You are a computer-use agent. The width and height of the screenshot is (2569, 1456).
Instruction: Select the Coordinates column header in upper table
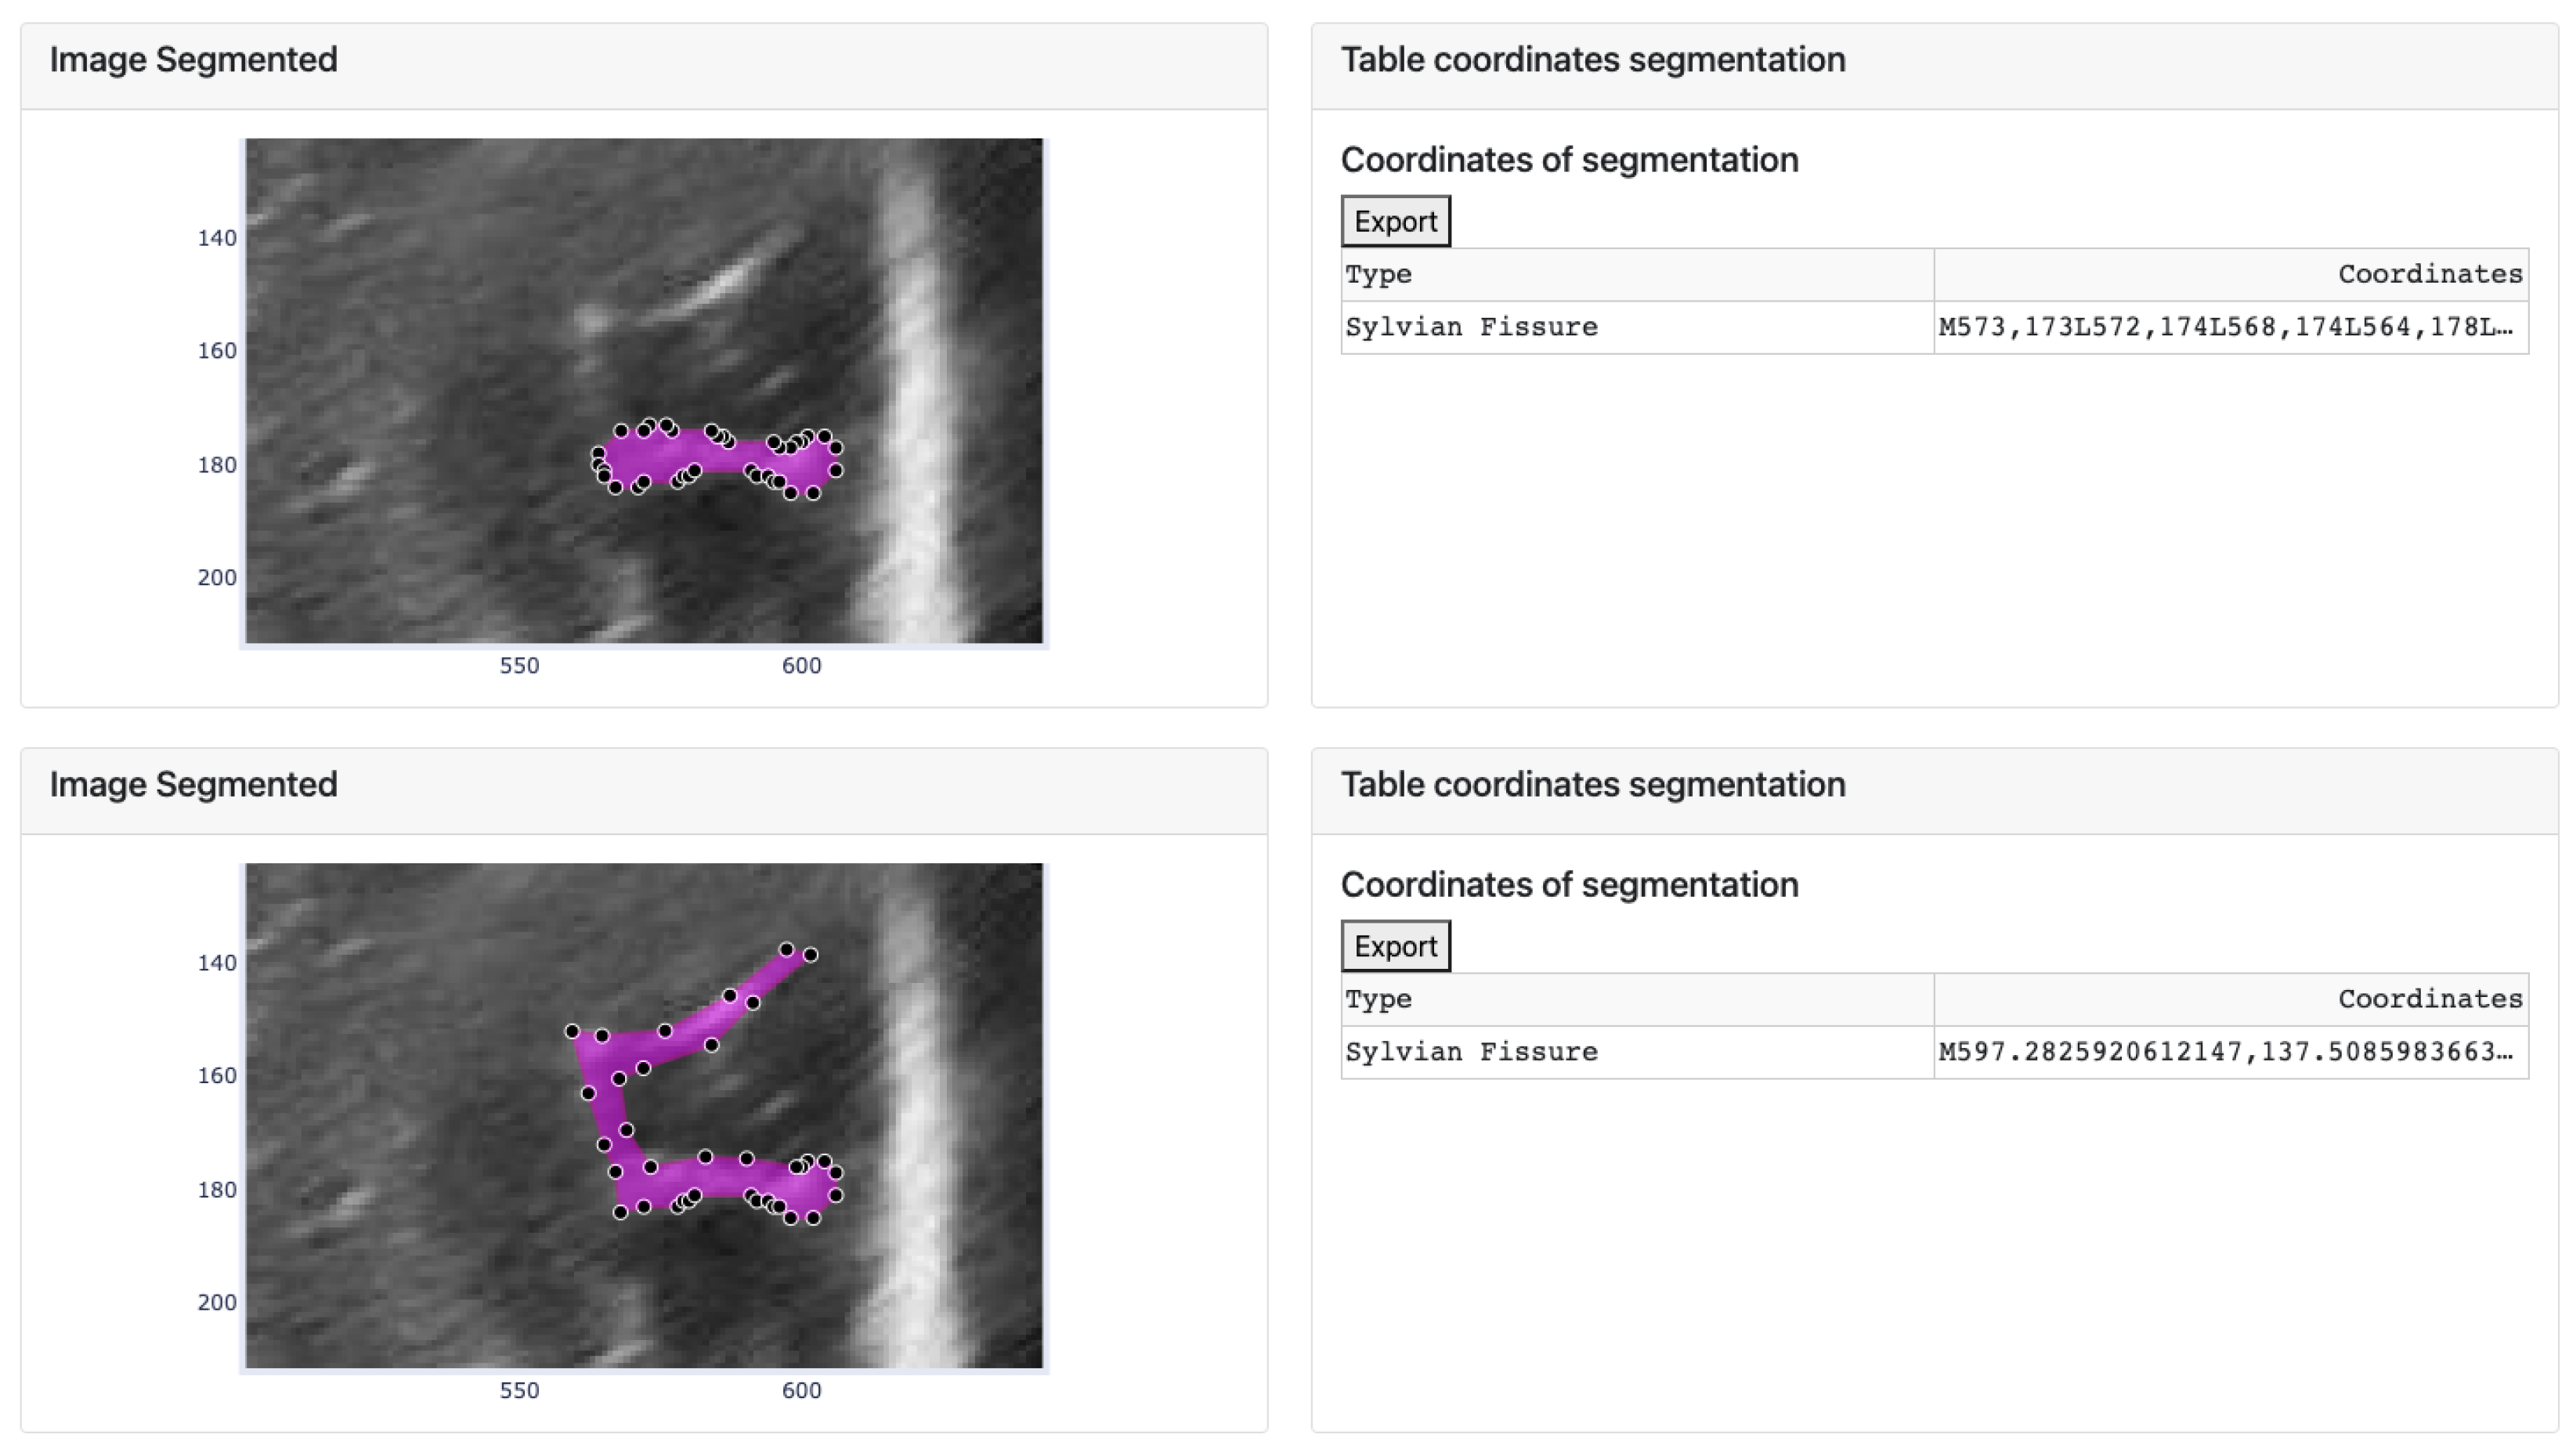pos(2429,274)
